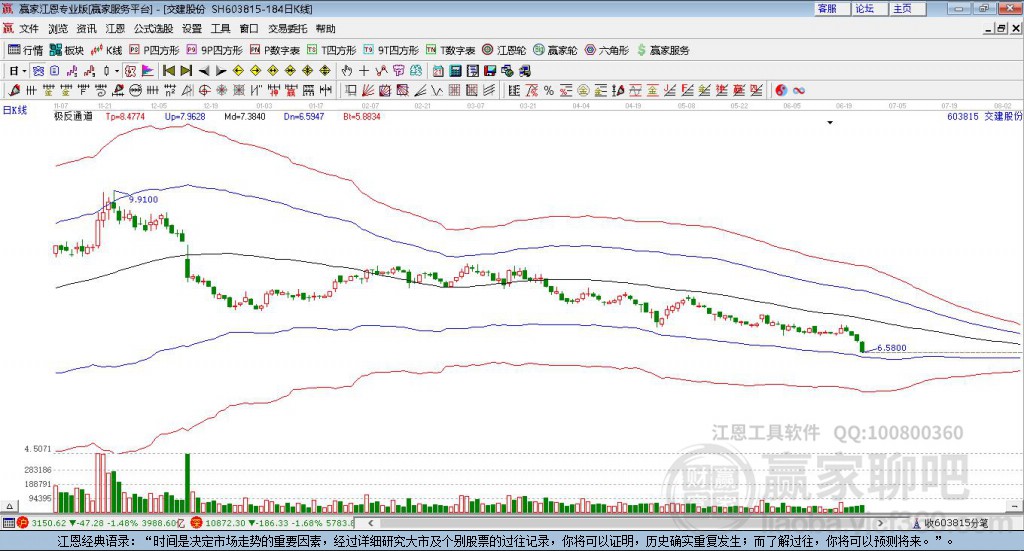Click the 日K线 label
Image resolution: width=1024 pixels, height=551 pixels.
15,110
